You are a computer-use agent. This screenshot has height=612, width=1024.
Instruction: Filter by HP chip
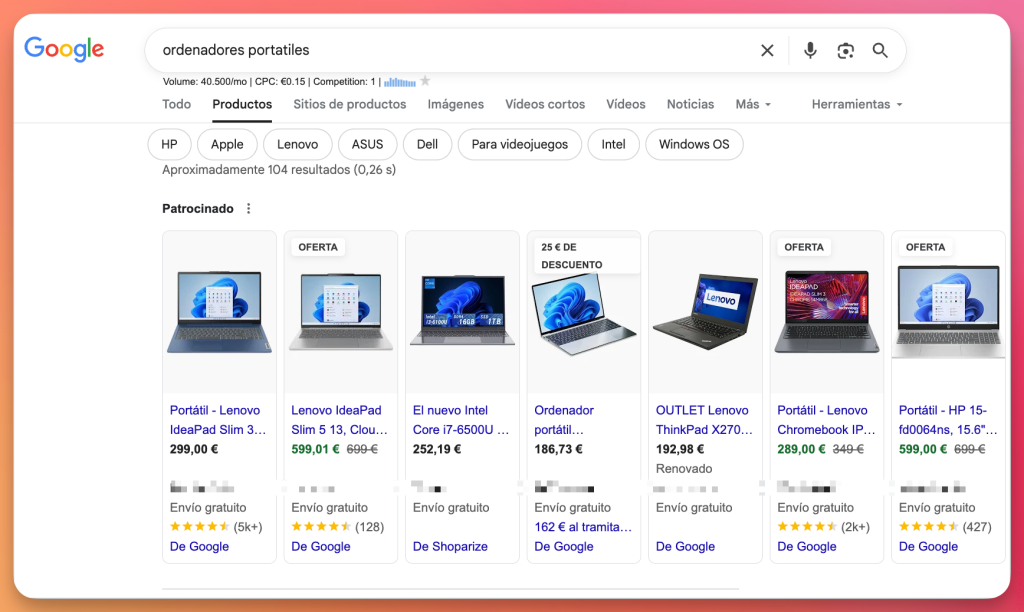pyautogui.click(x=169, y=144)
